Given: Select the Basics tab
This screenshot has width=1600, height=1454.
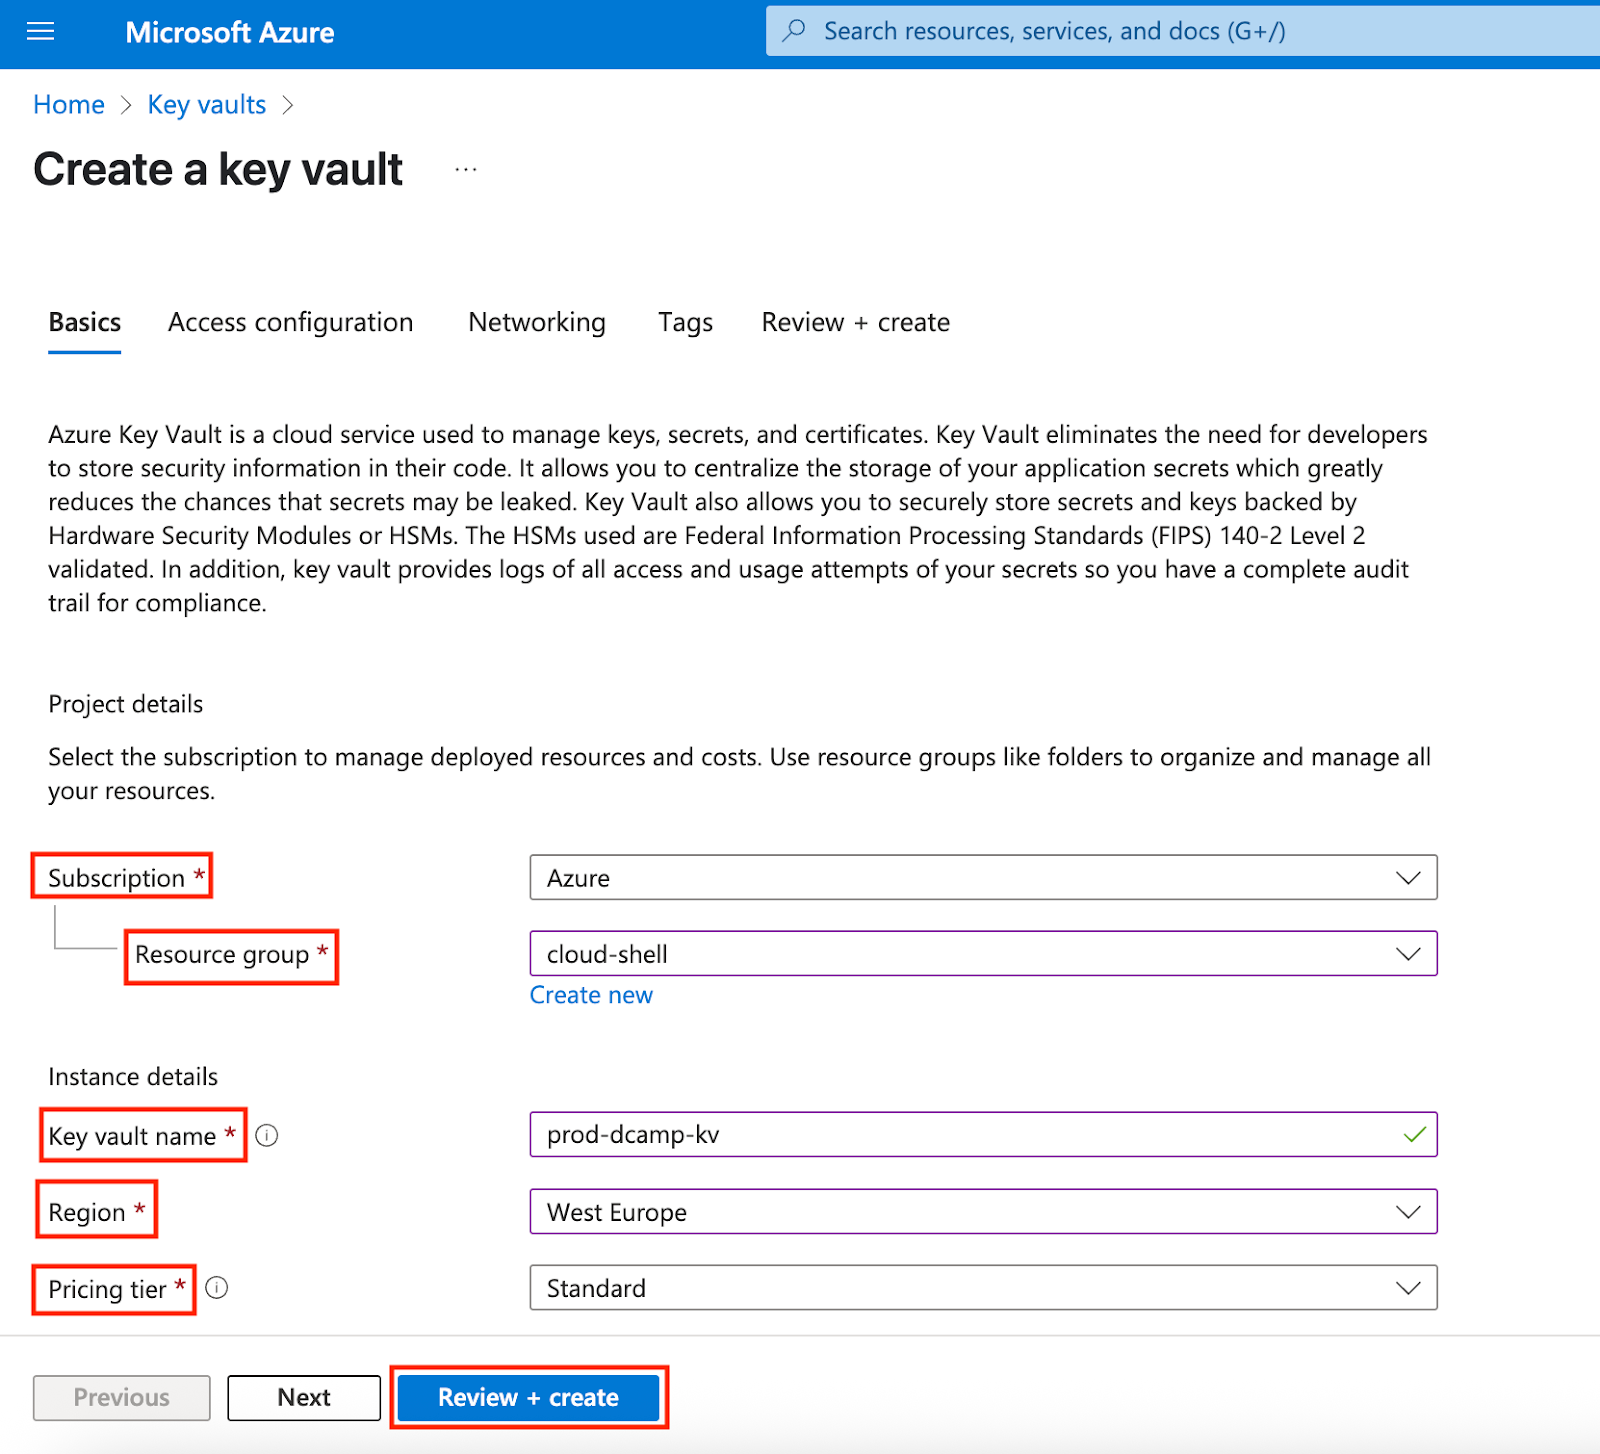Looking at the screenshot, I should [85, 323].
